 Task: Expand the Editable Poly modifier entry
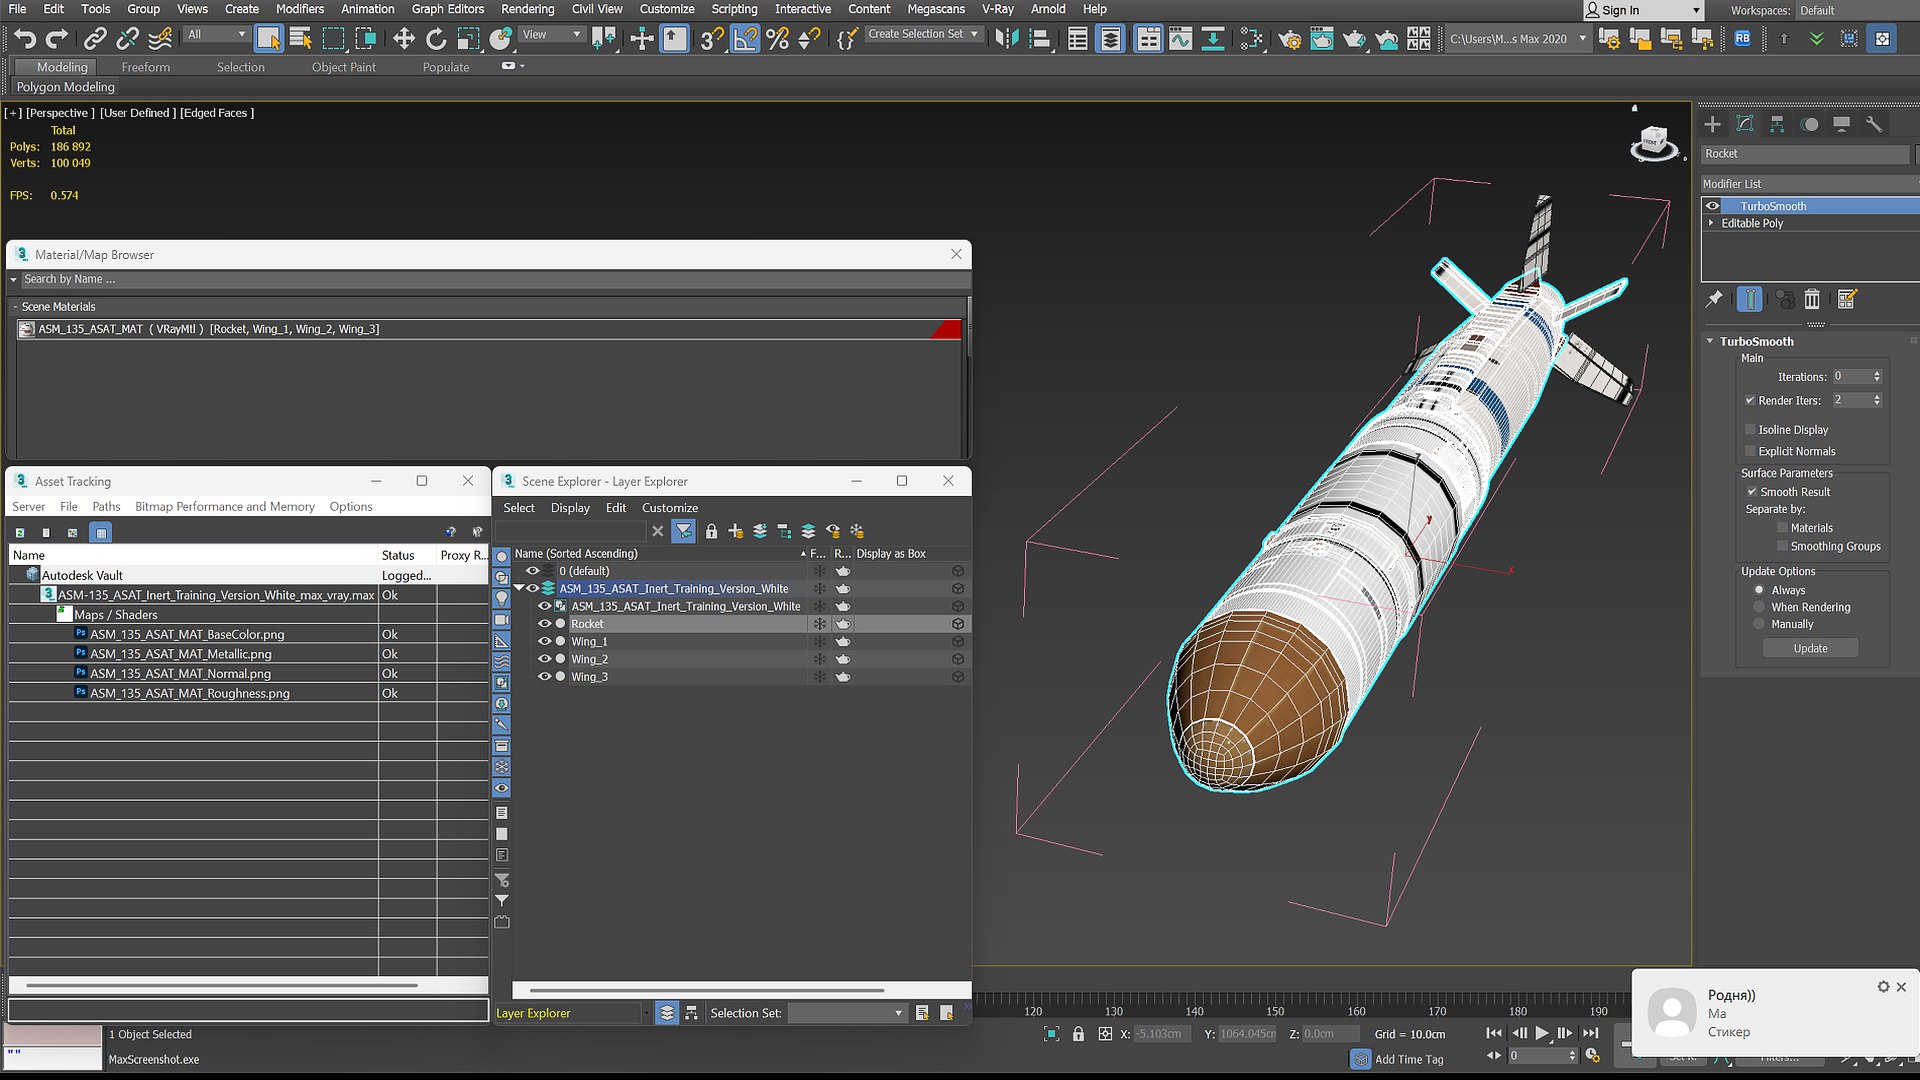click(x=1711, y=223)
